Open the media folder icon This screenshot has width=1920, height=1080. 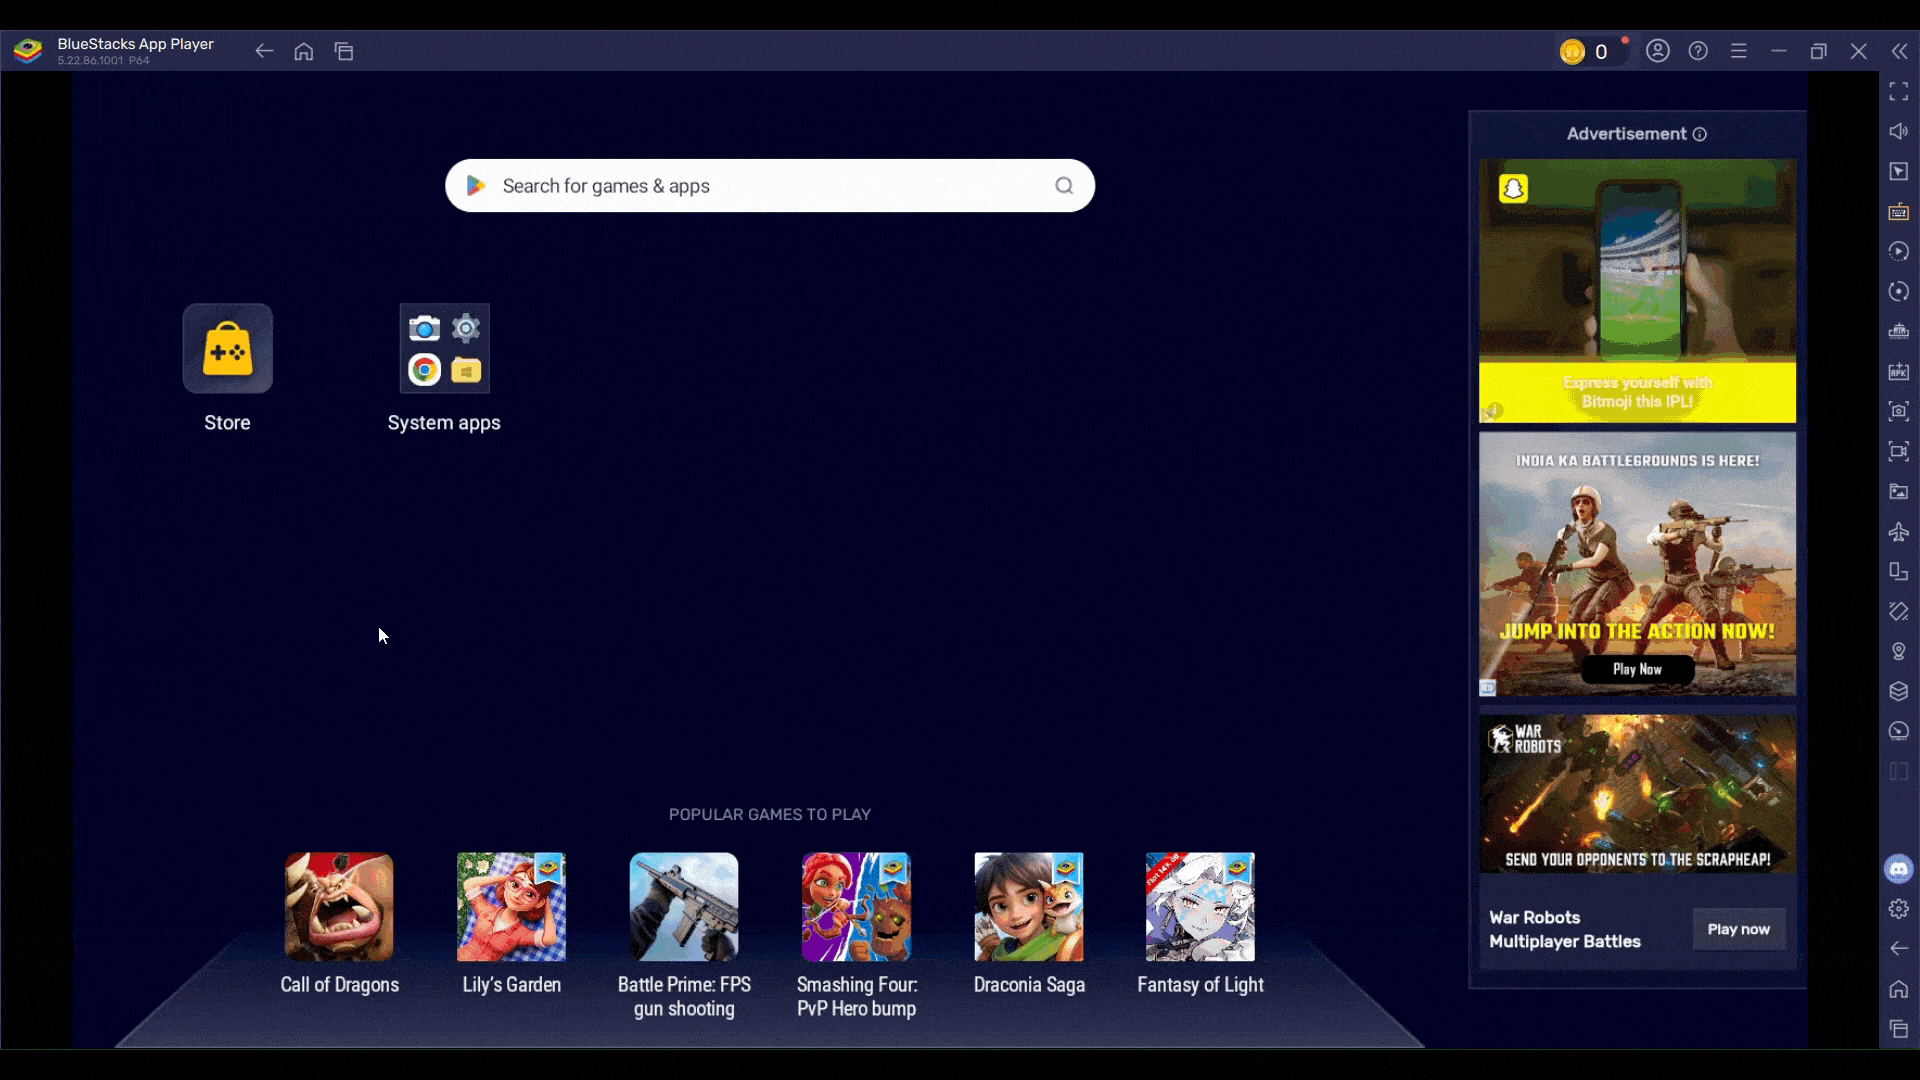(1899, 491)
